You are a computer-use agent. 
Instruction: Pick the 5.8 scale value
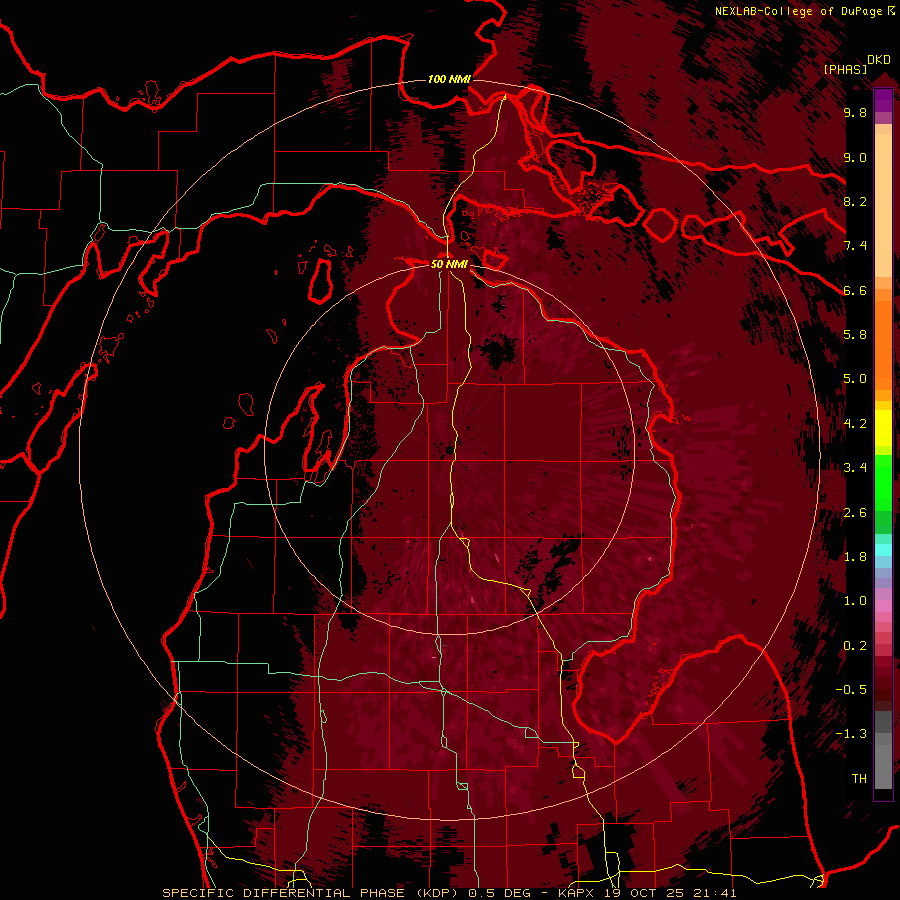[855, 335]
